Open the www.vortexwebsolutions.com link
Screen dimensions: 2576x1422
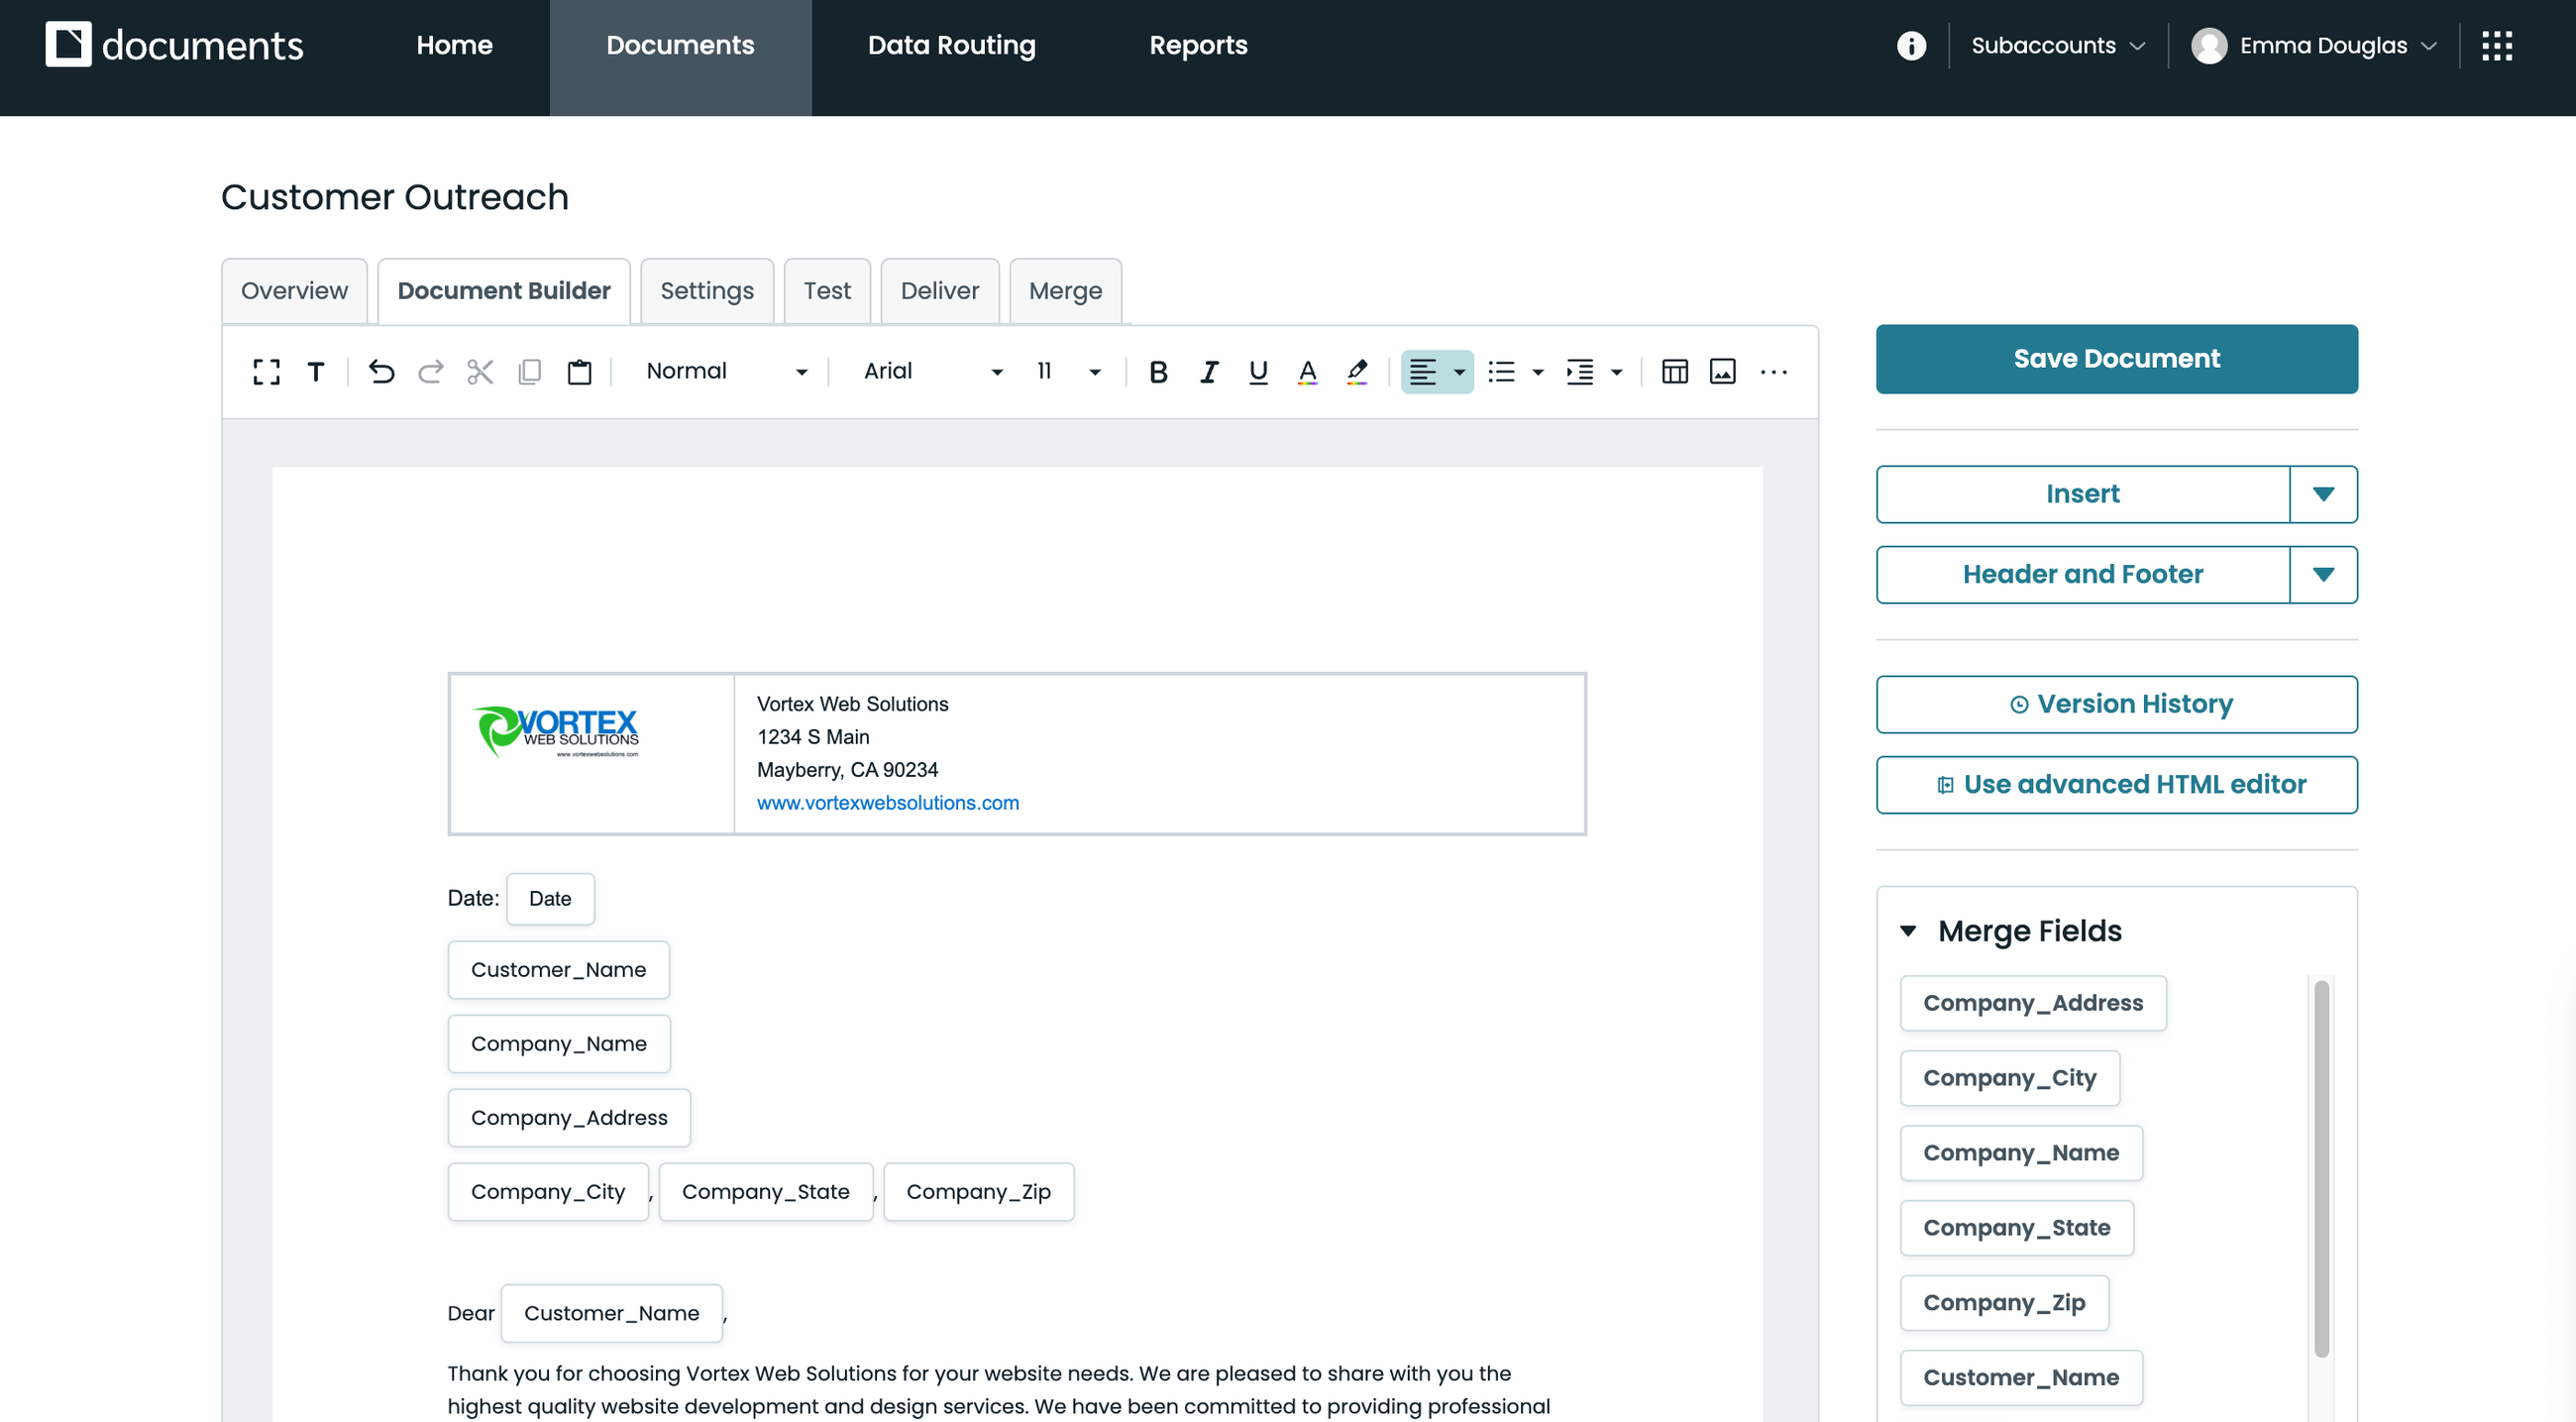pyautogui.click(x=887, y=802)
